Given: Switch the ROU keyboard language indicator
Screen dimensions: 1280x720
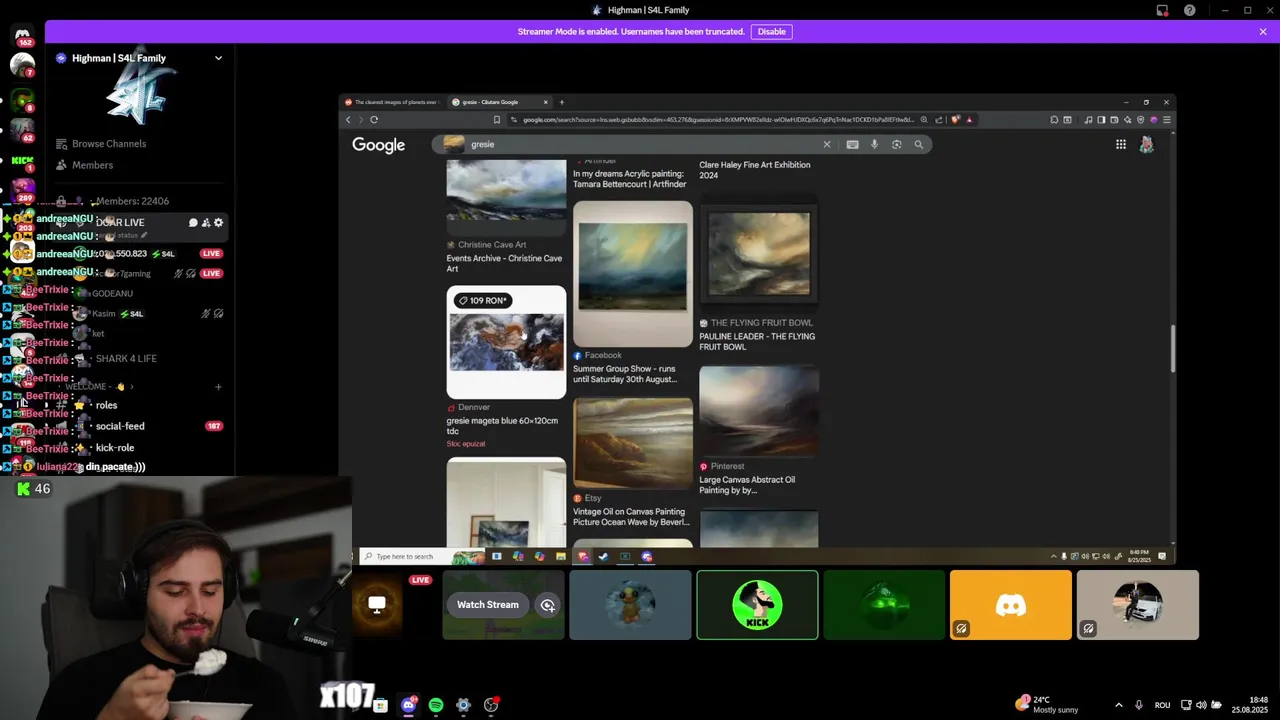Looking at the screenshot, I should click(x=1162, y=705).
